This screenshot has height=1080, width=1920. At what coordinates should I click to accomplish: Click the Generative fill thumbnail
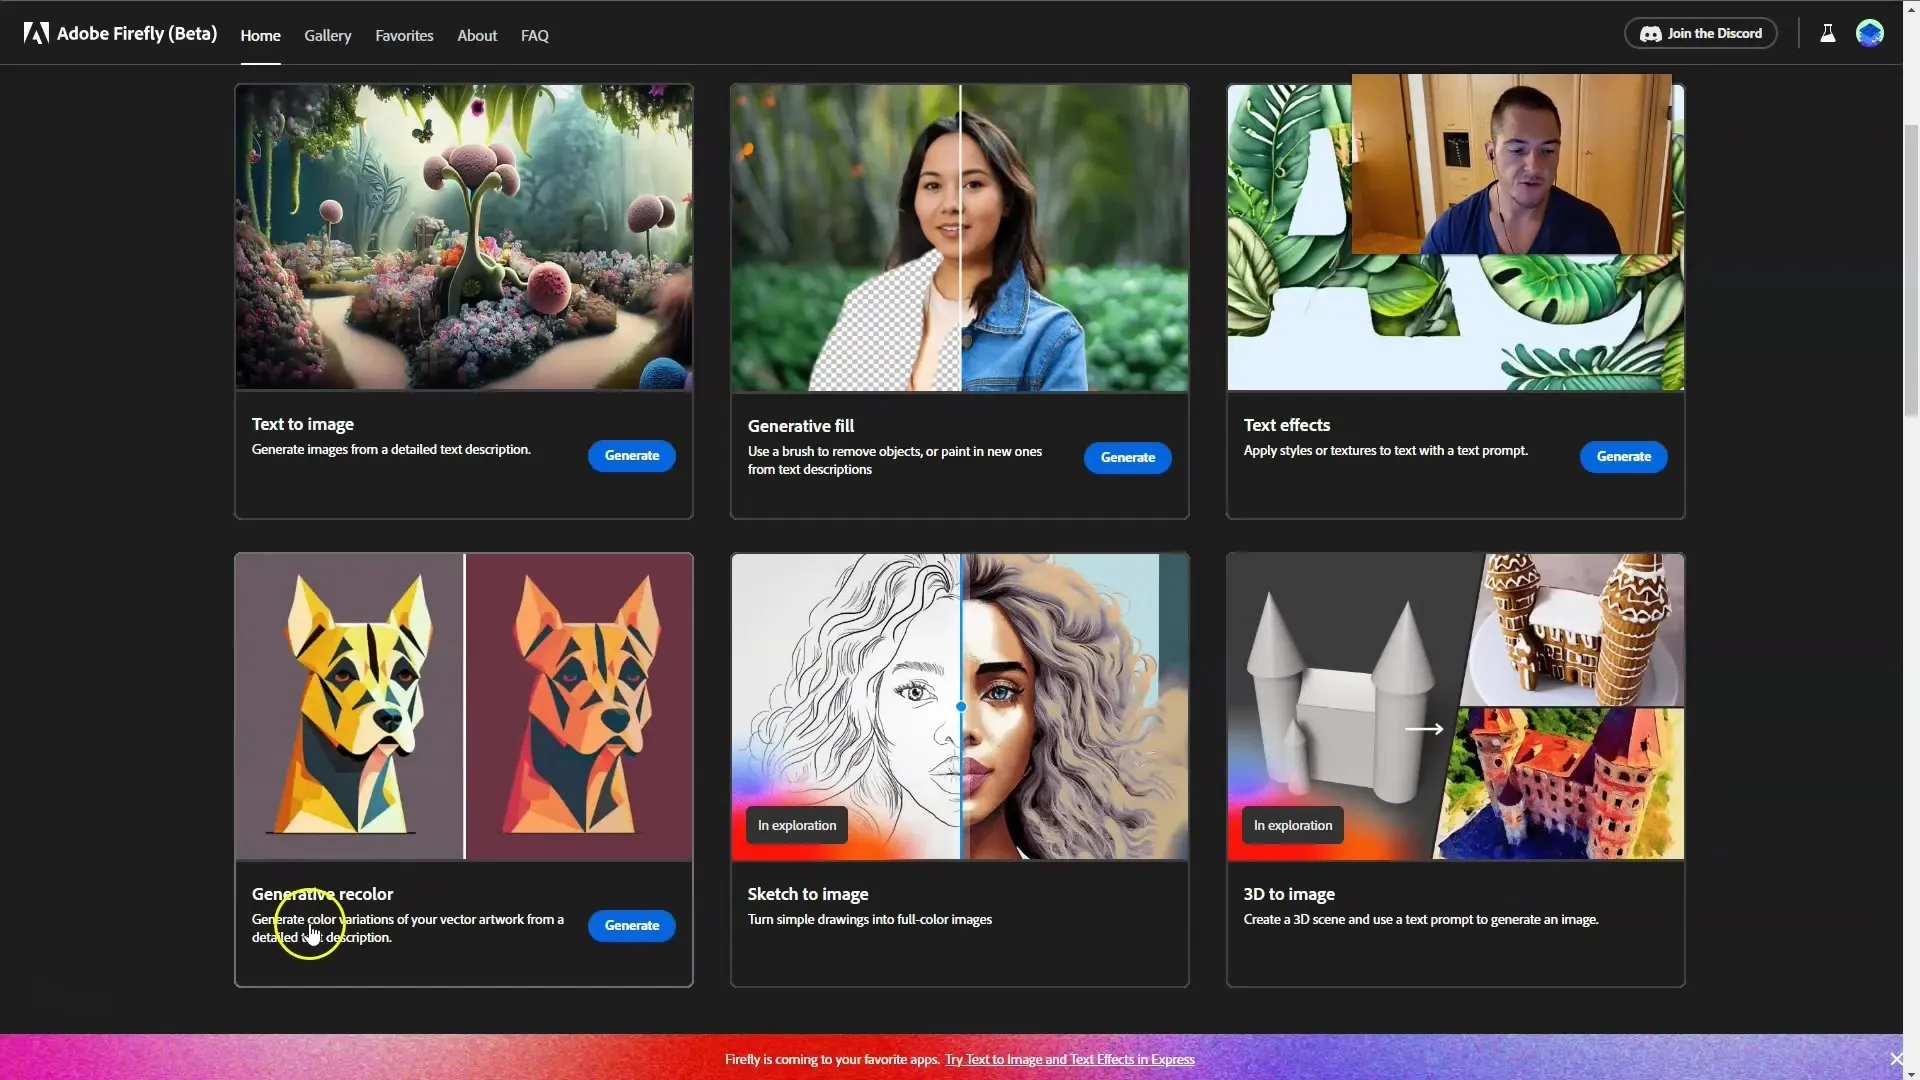[960, 237]
